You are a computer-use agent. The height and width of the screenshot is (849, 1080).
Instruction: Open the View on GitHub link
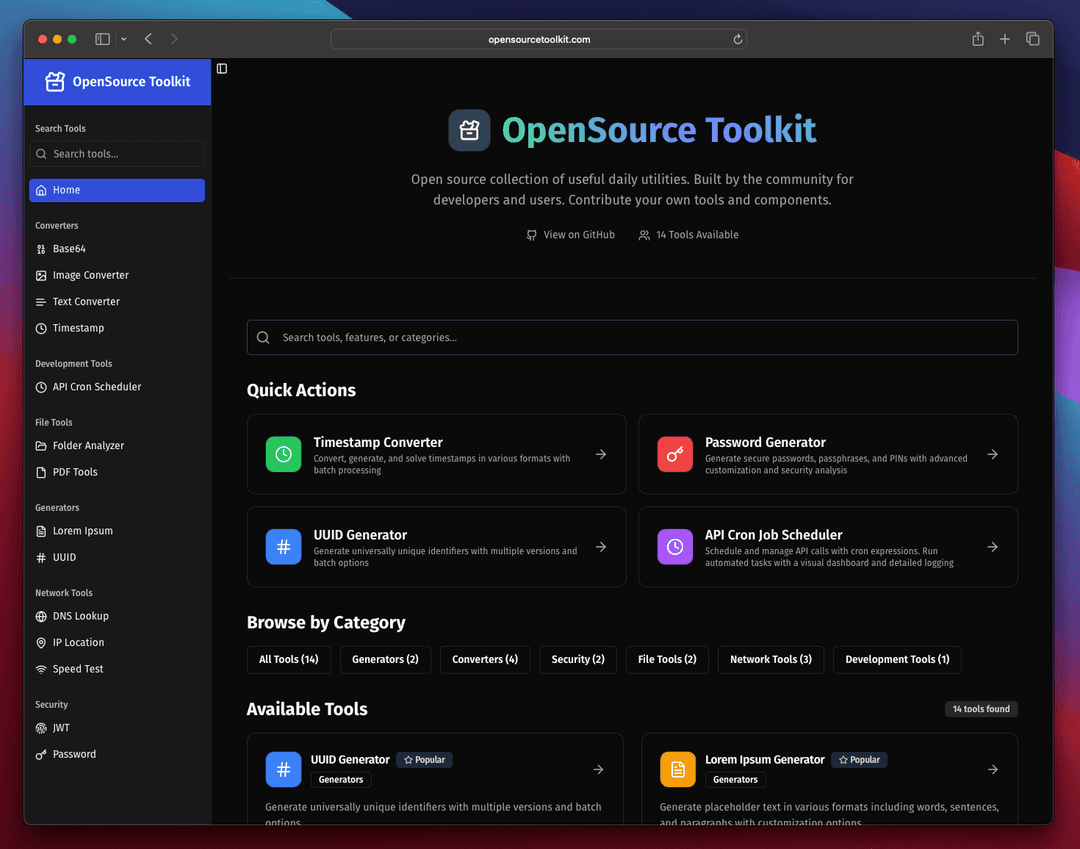tap(571, 235)
